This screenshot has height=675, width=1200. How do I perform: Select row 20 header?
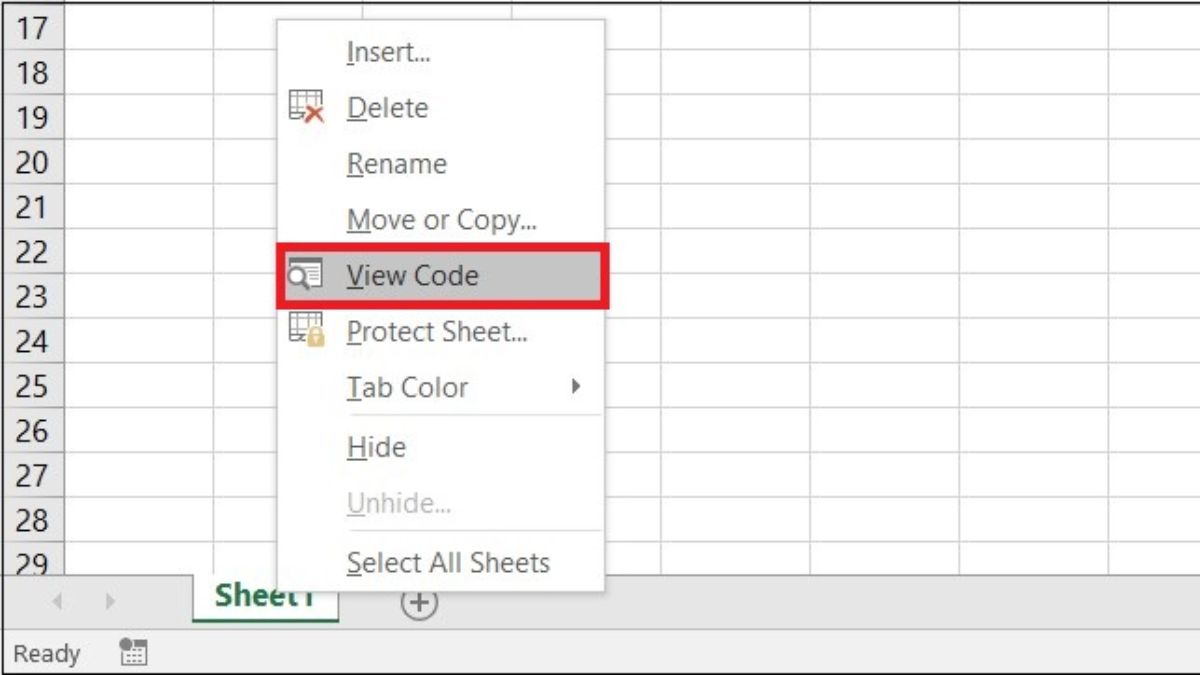click(x=32, y=162)
